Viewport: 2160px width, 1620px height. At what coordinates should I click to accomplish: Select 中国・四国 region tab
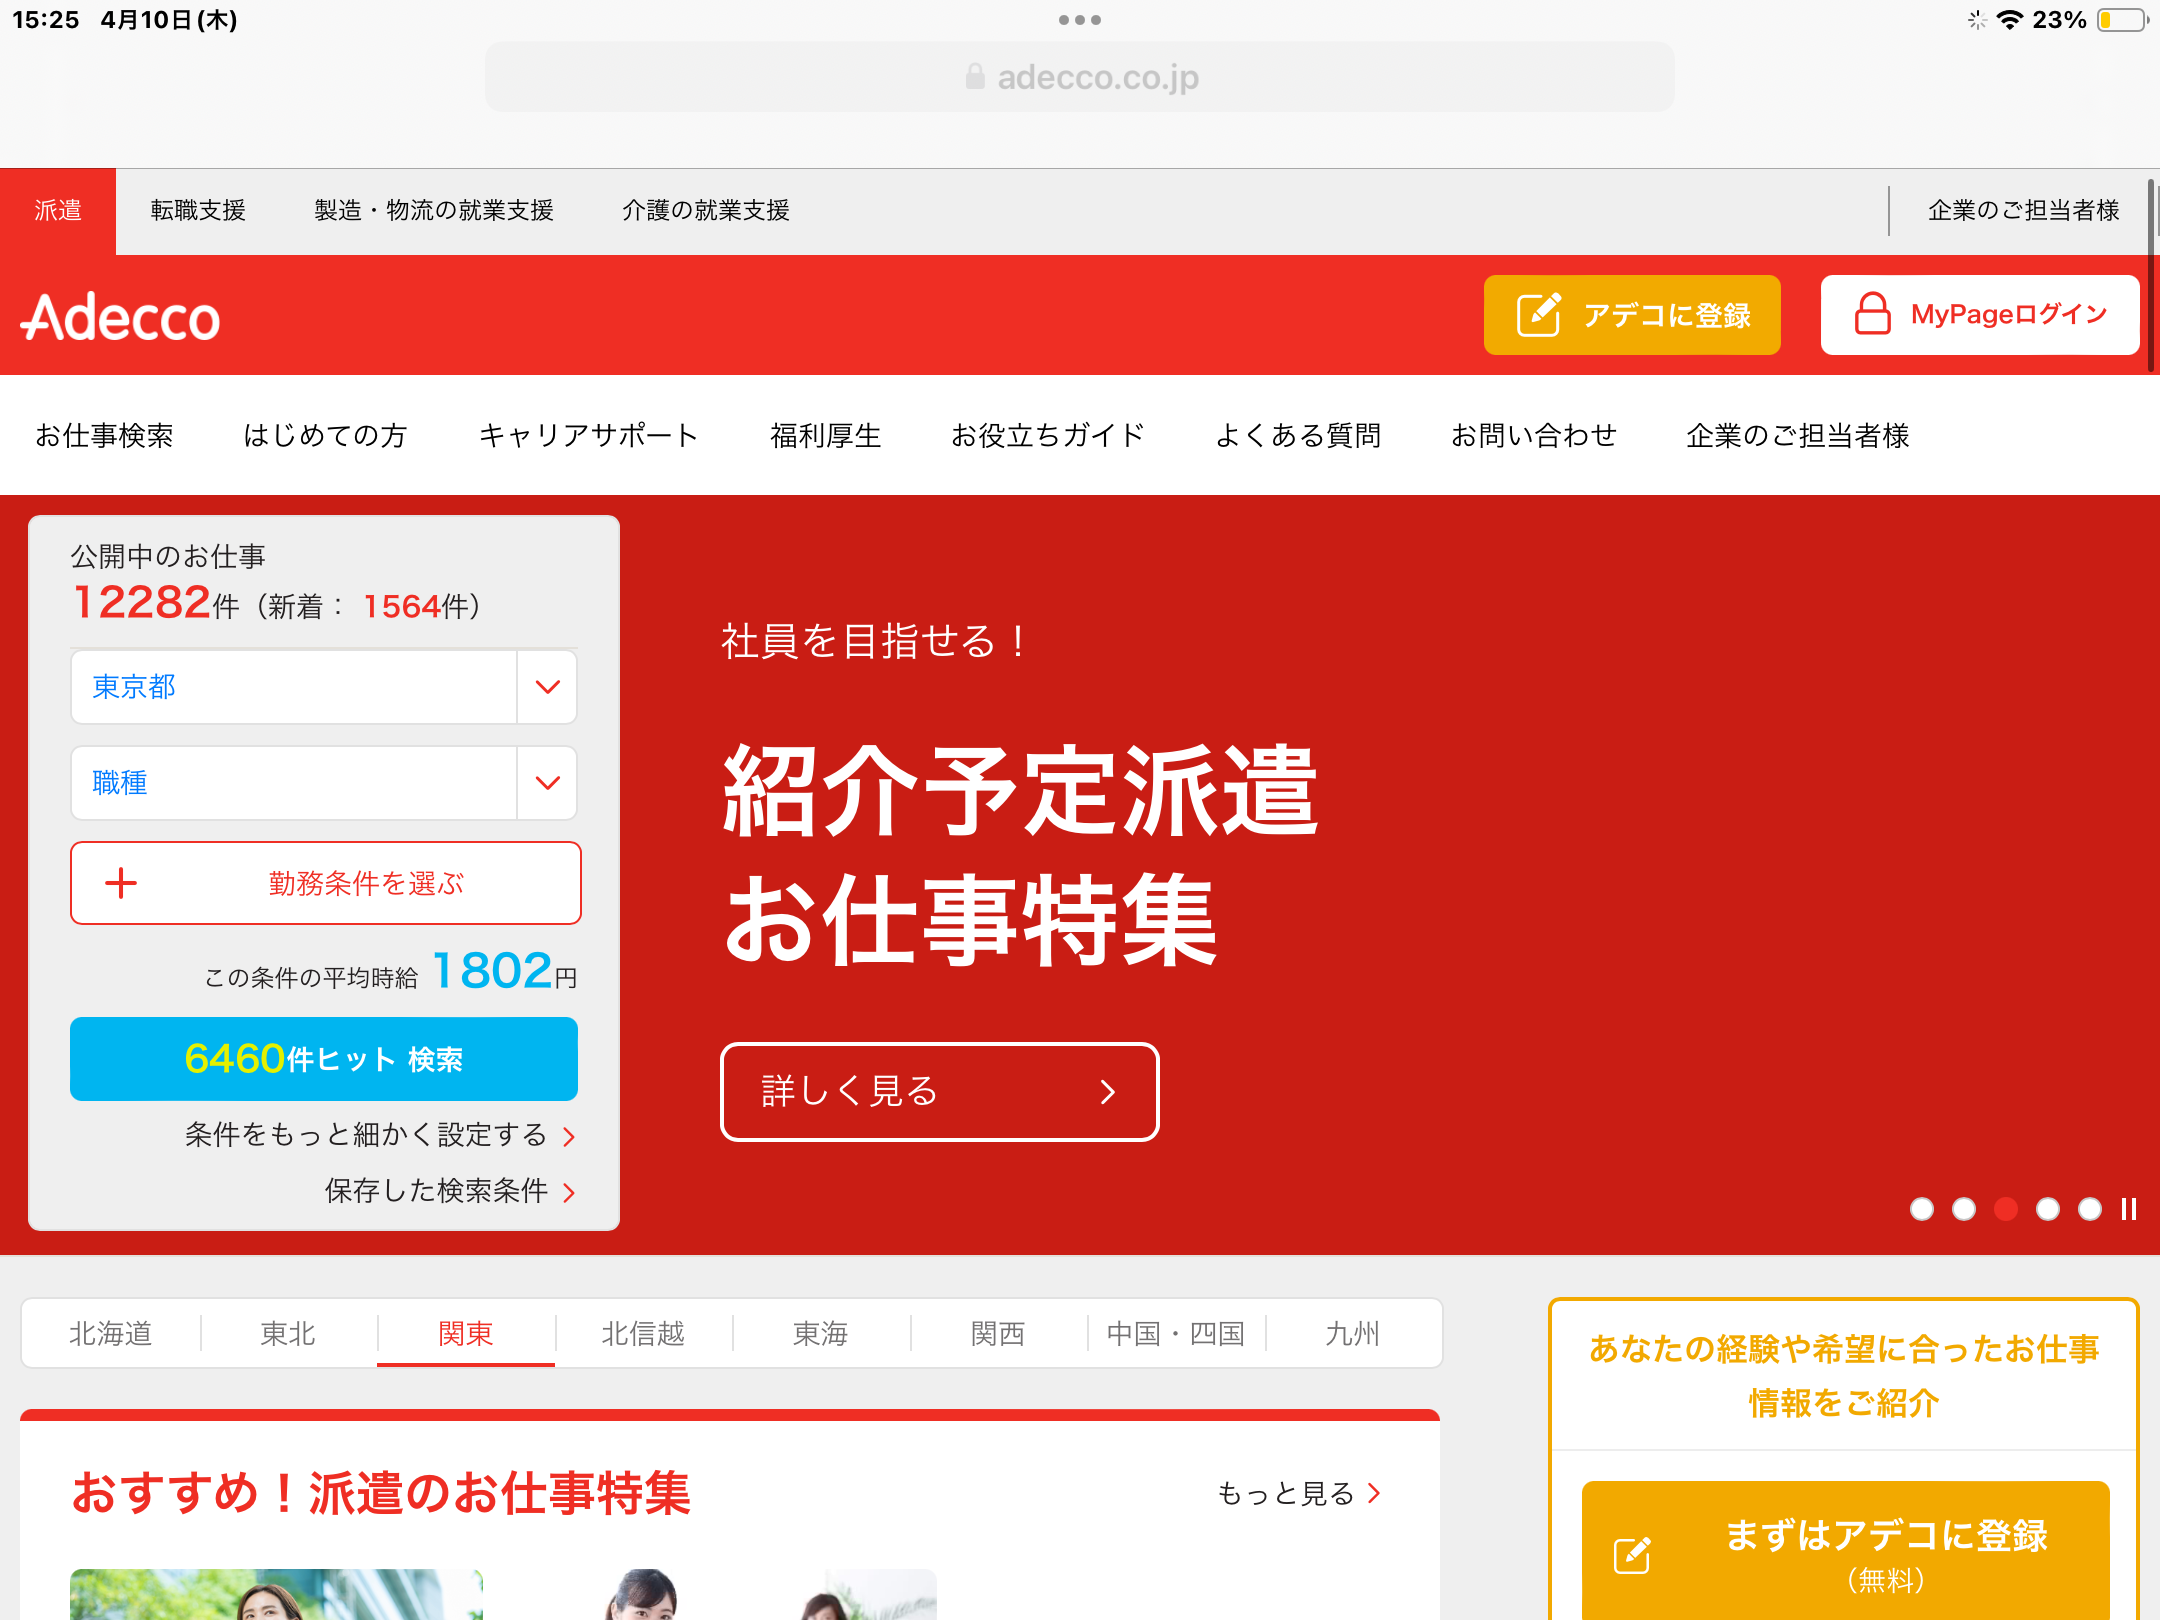click(x=1176, y=1333)
